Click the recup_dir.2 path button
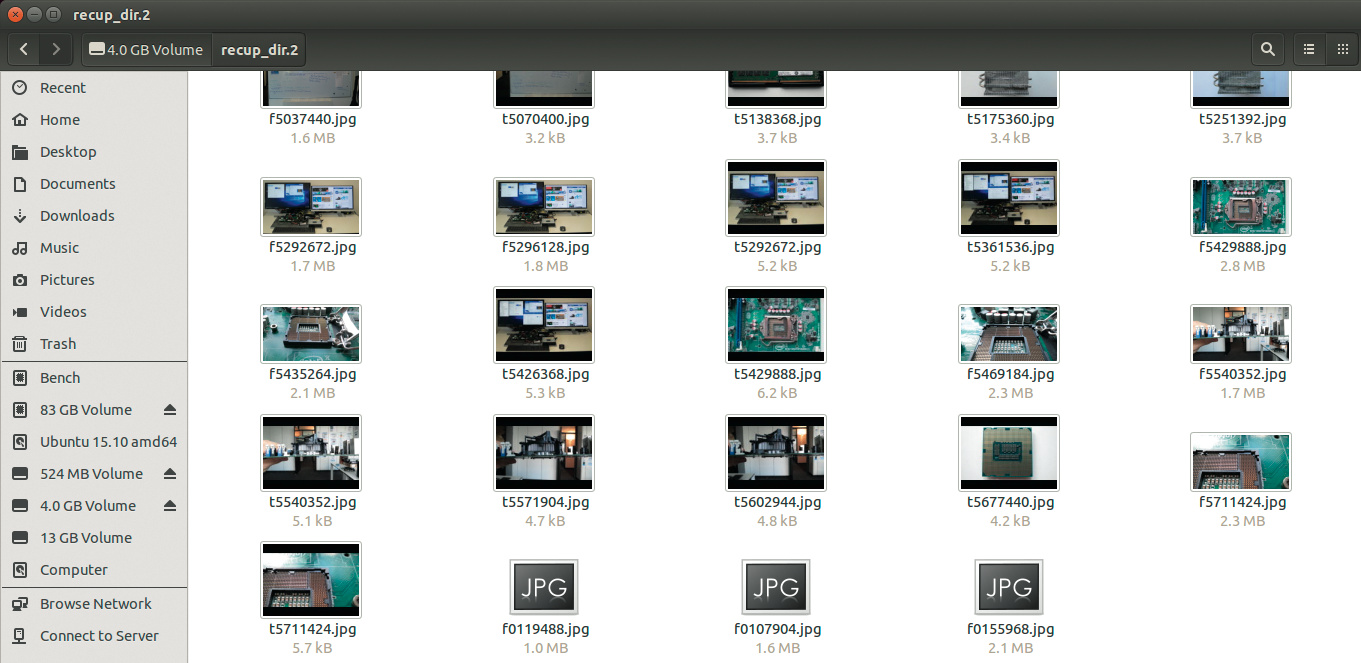Screen dimensions: 1361x663 259,49
